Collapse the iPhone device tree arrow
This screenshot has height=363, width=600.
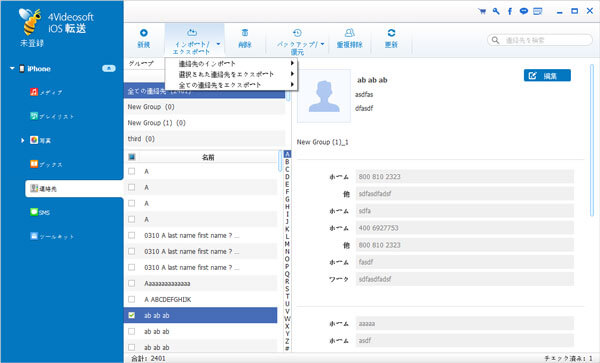tap(12, 68)
